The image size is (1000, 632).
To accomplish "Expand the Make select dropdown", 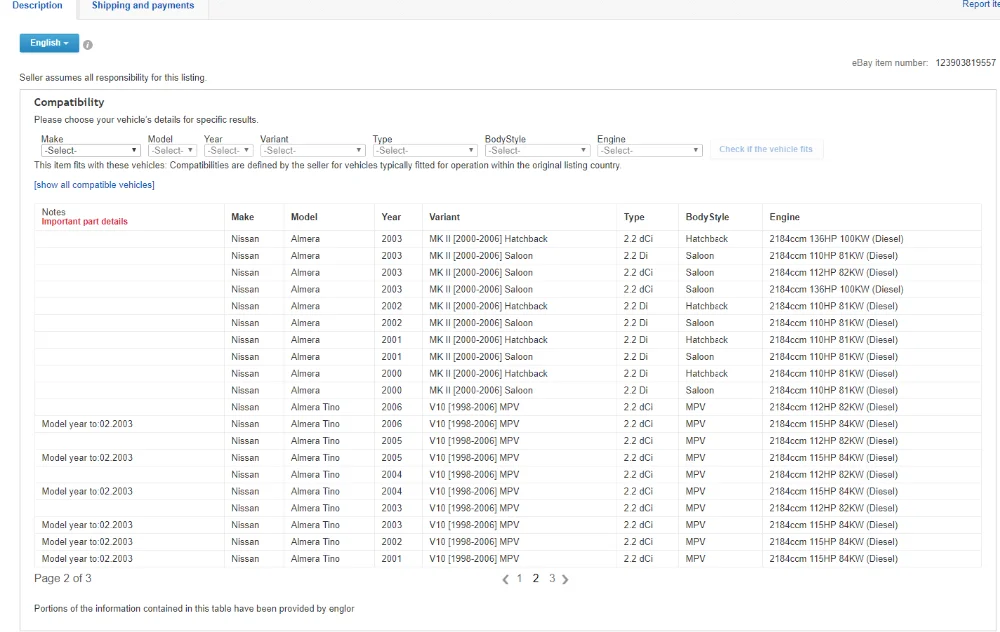I will point(91,151).
